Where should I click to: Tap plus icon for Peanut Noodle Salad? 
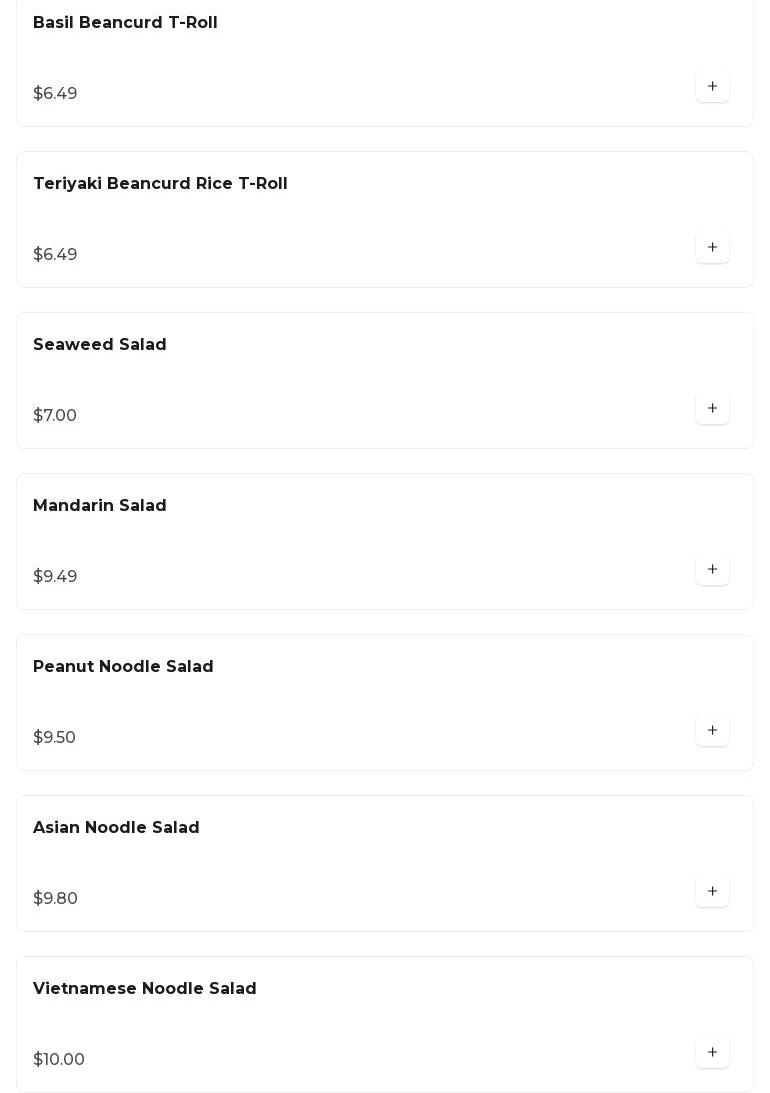coord(712,731)
